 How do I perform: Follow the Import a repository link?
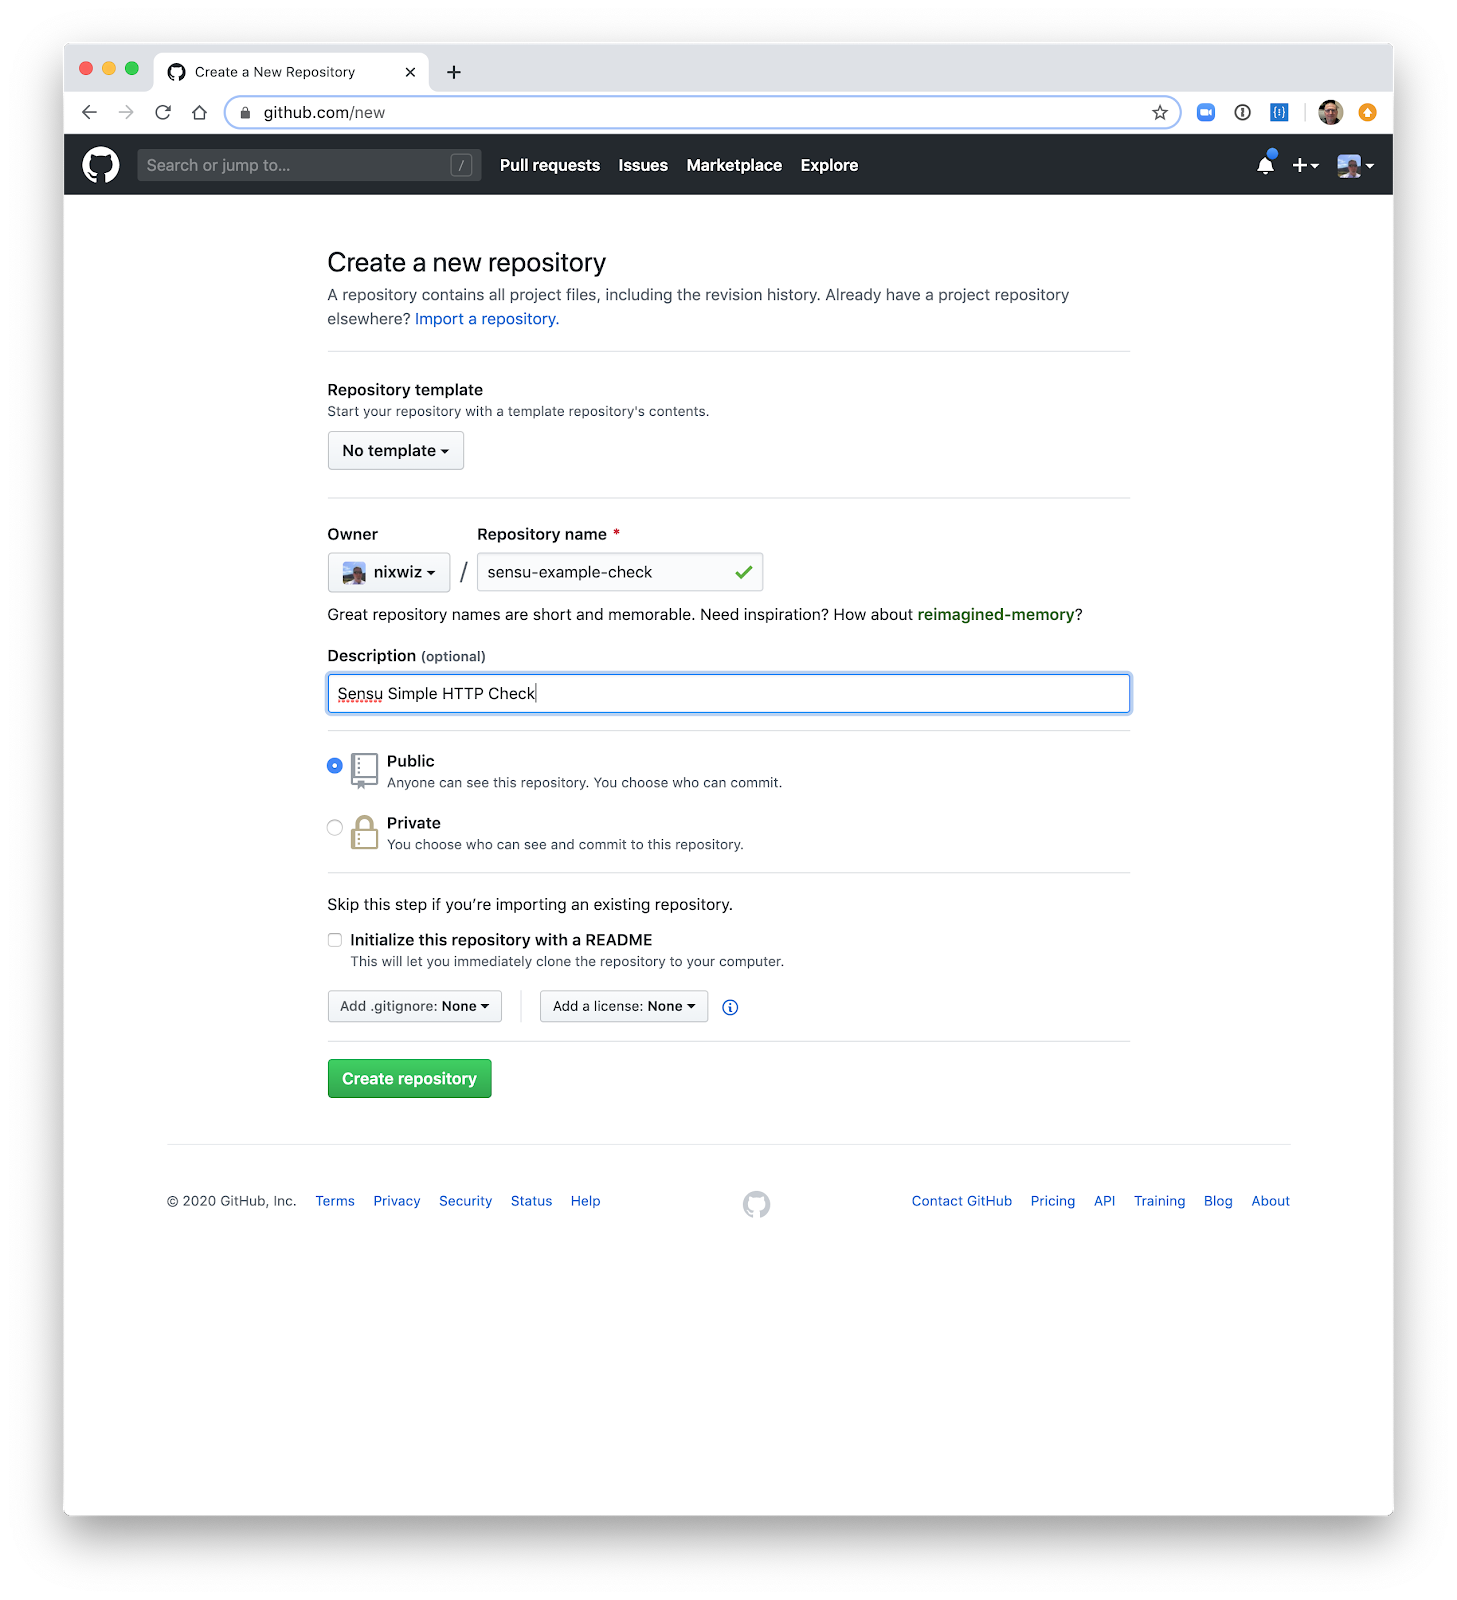[x=487, y=319]
